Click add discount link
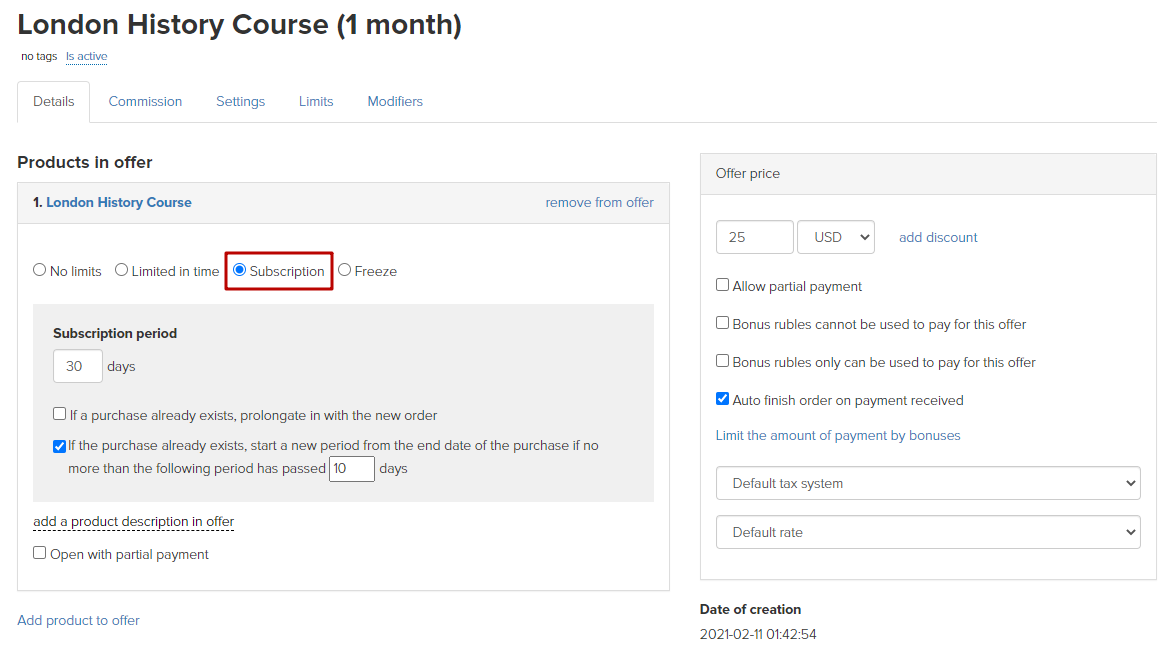Image resolution: width=1167 pixels, height=648 pixels. coord(938,237)
